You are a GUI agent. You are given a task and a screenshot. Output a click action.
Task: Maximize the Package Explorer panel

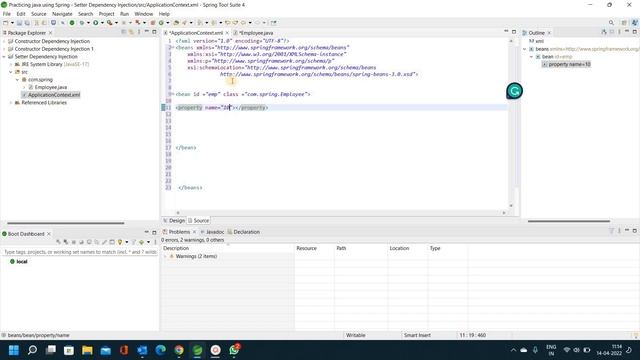pyautogui.click(x=154, y=32)
